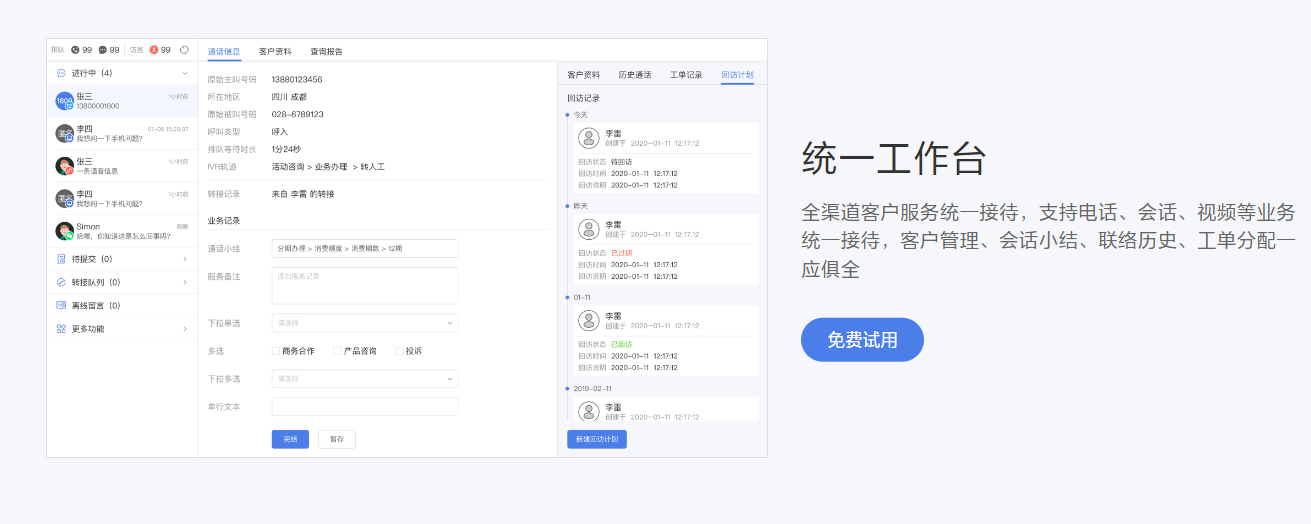Screen dimensions: 1311x524
Task: Collapse the 进行中 conversation list
Action: tap(184, 73)
